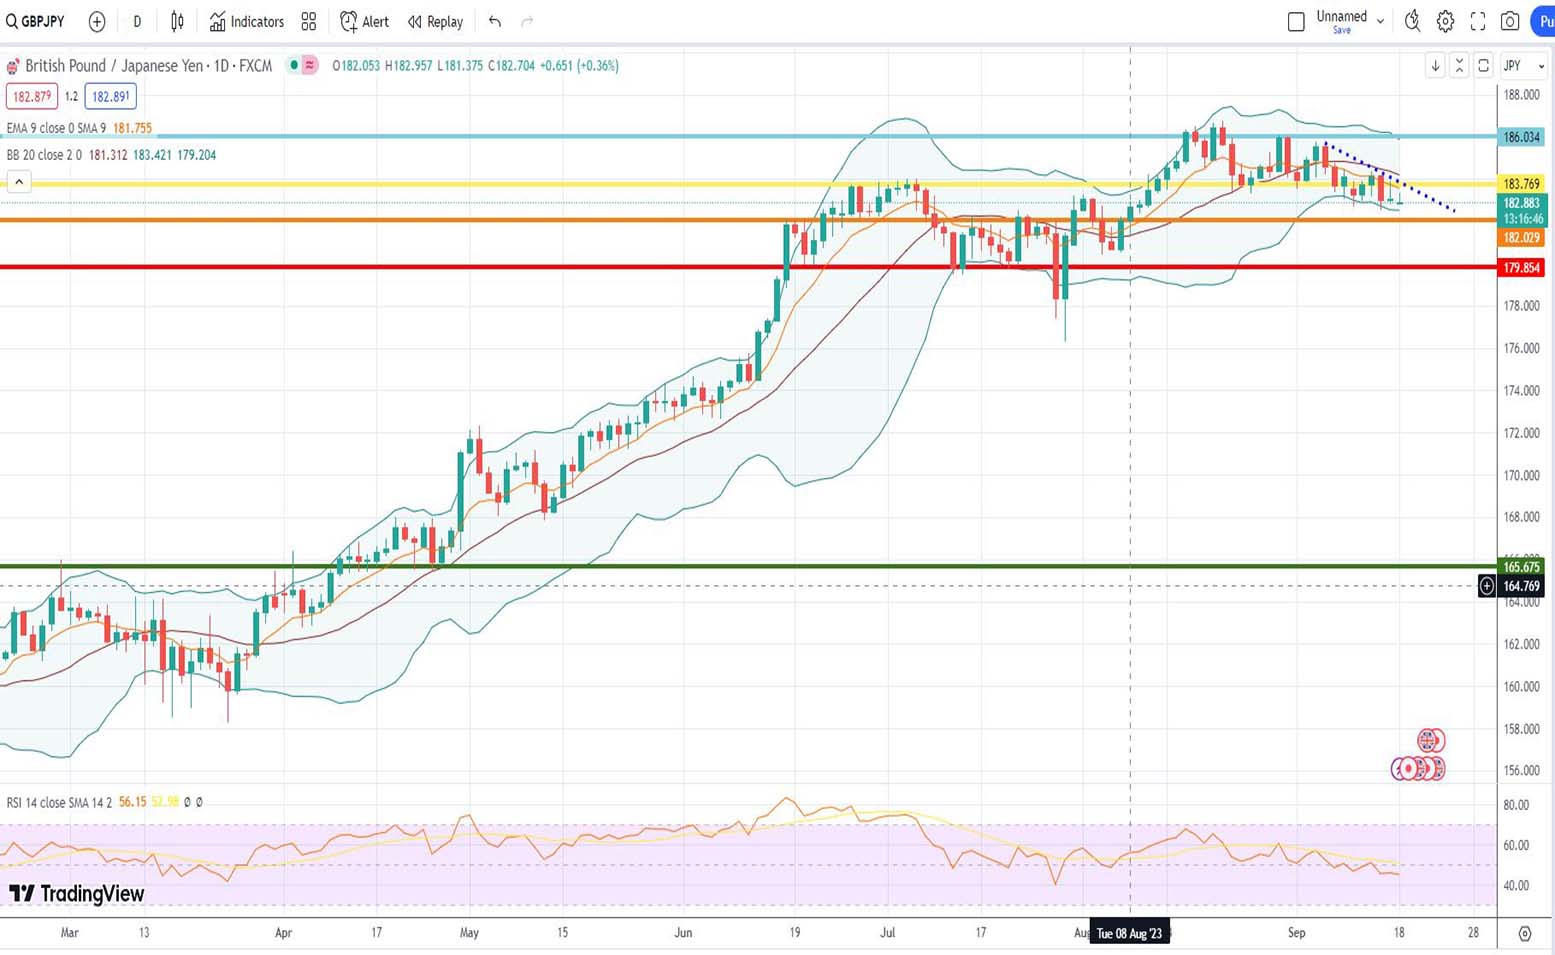Screen dimensions: 1555x955
Task: Collapse the indicator legend with chevron
Action: 19,182
